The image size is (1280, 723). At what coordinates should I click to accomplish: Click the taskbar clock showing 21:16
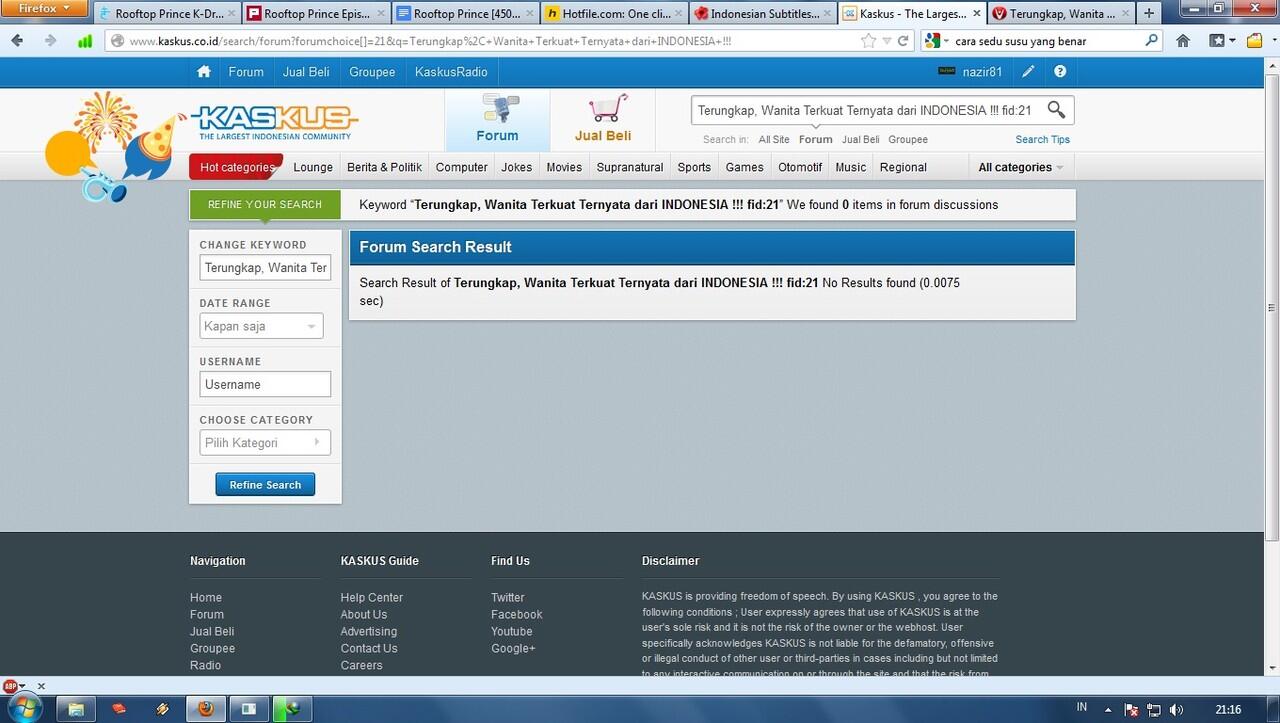(x=1228, y=710)
